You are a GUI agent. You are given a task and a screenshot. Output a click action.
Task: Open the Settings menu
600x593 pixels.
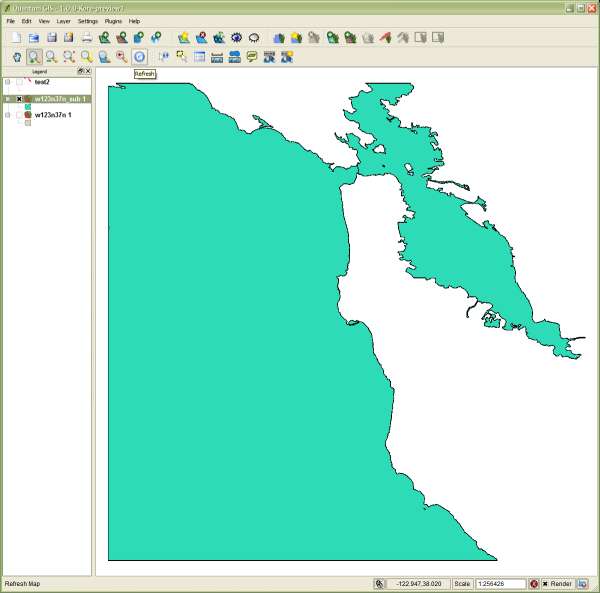click(x=88, y=21)
